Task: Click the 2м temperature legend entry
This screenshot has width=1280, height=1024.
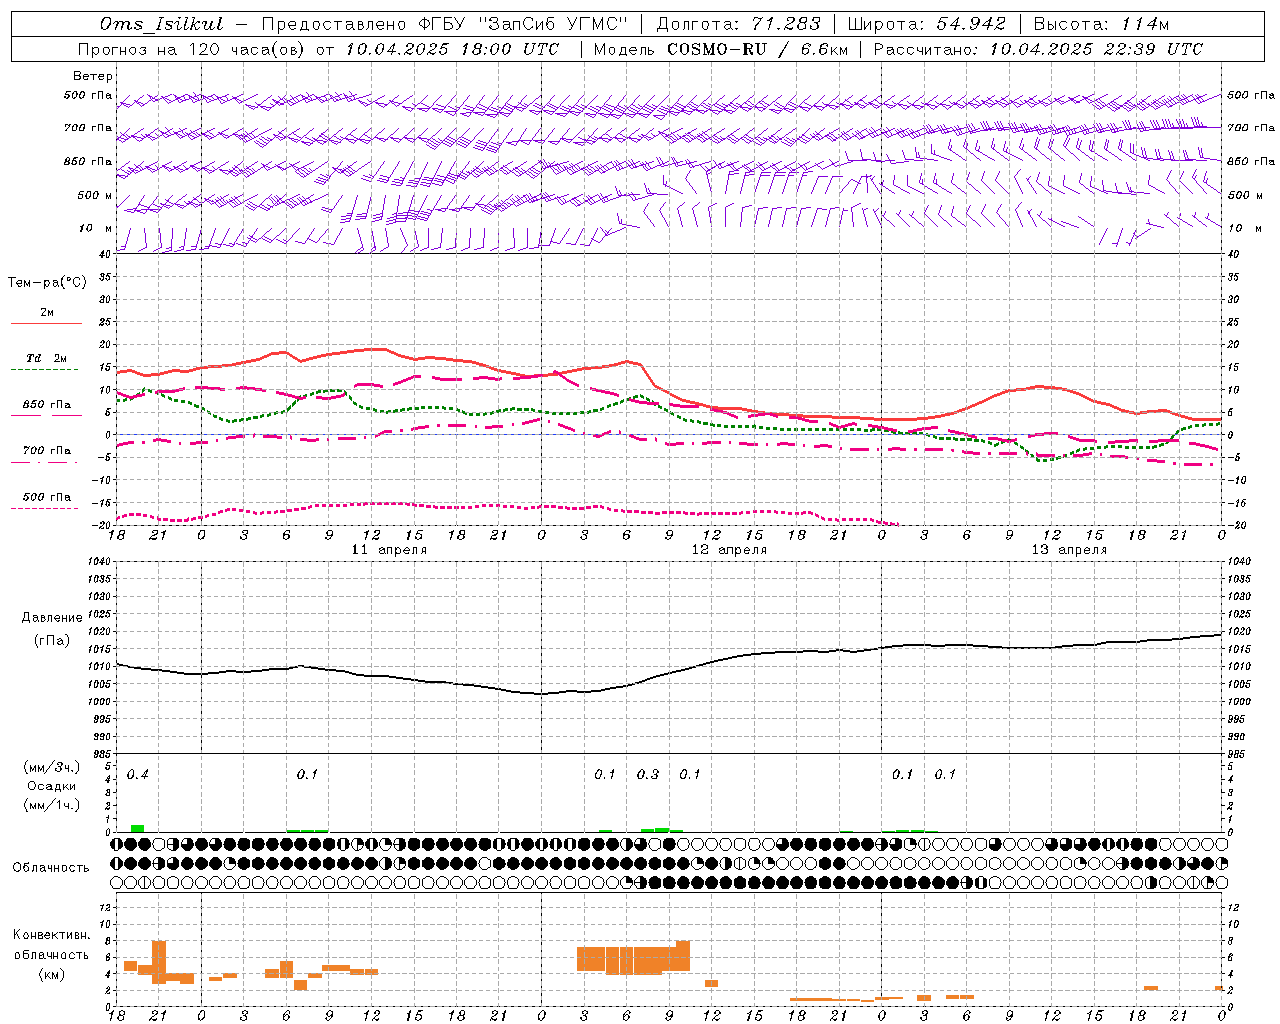Action: coord(47,312)
